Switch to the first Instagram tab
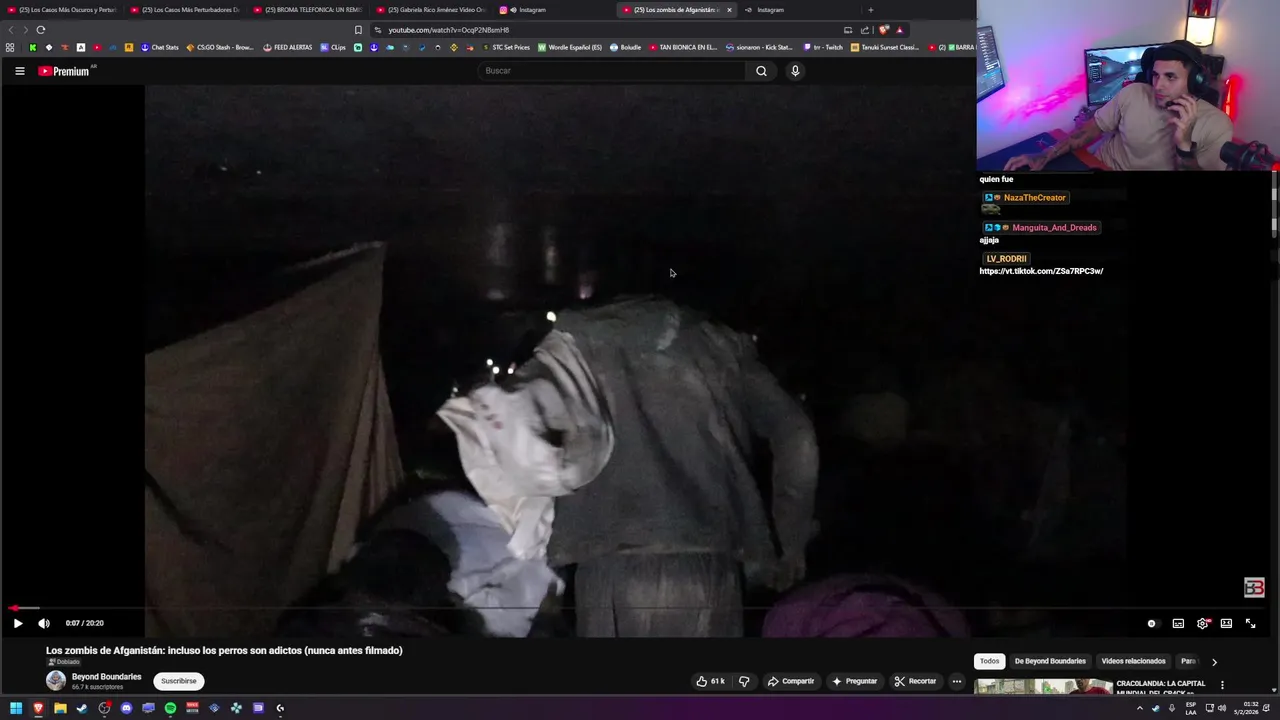Screen dimensions: 1280x720 coord(553,10)
